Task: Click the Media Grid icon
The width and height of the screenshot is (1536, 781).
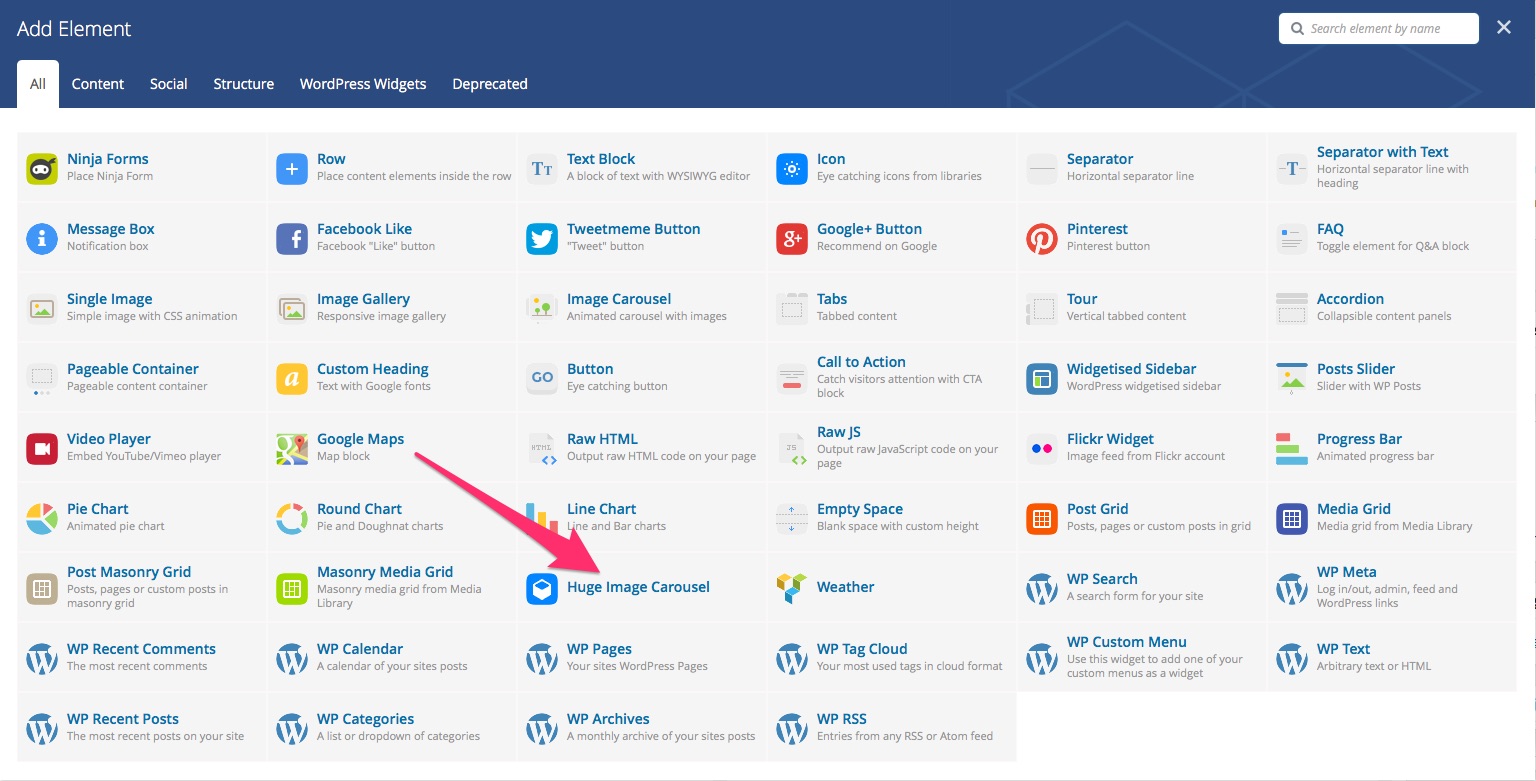Action: [1292, 519]
